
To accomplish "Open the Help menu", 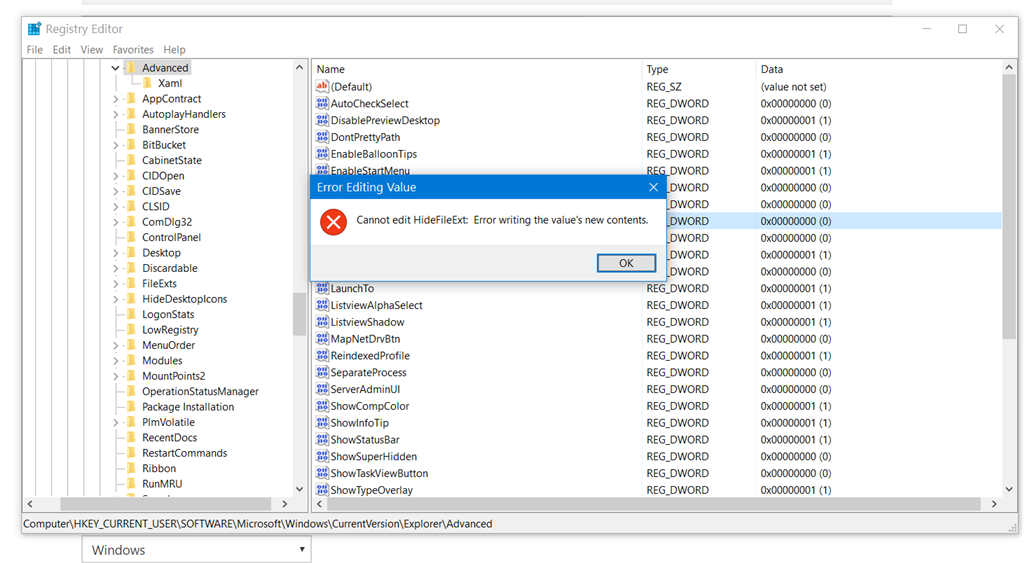I will click(174, 50).
